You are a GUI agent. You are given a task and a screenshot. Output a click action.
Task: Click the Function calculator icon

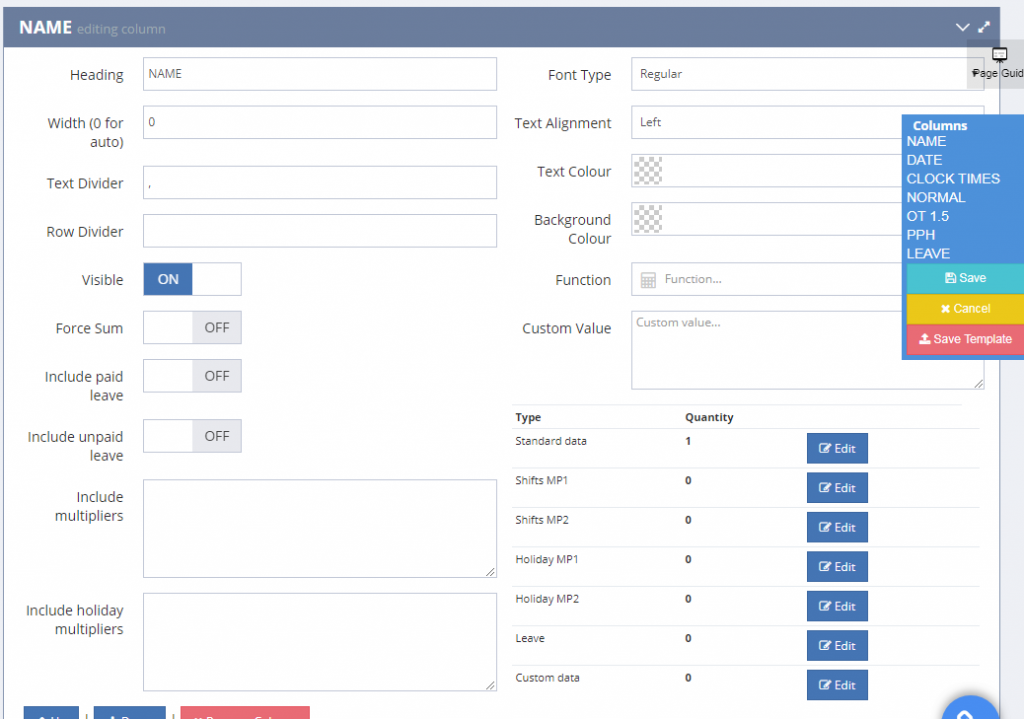tap(648, 280)
